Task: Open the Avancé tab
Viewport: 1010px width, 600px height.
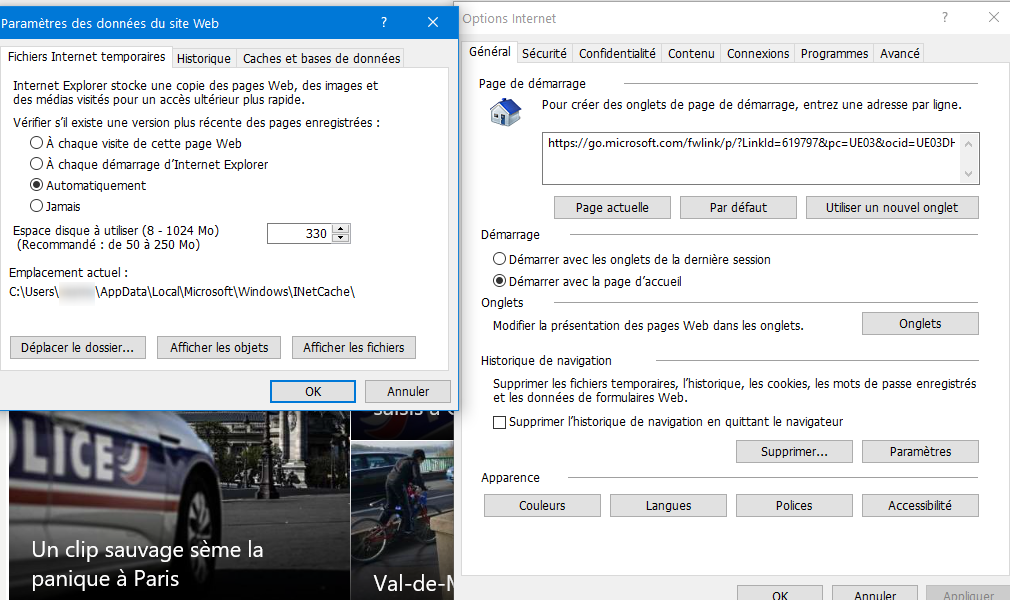Action: [x=900, y=53]
